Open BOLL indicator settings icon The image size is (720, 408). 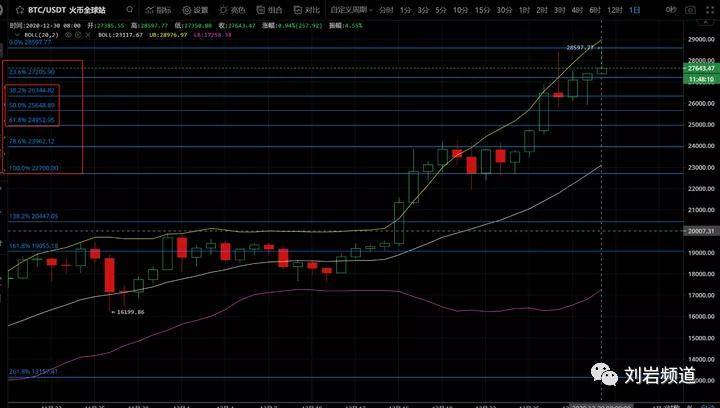(x=78, y=35)
